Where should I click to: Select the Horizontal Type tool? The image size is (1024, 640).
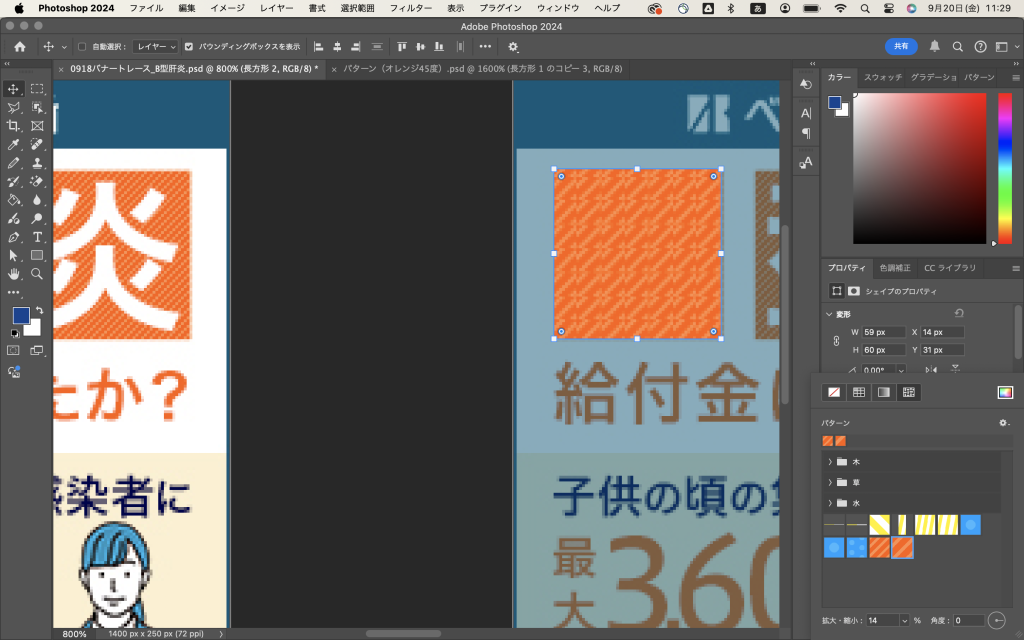click(x=37, y=237)
